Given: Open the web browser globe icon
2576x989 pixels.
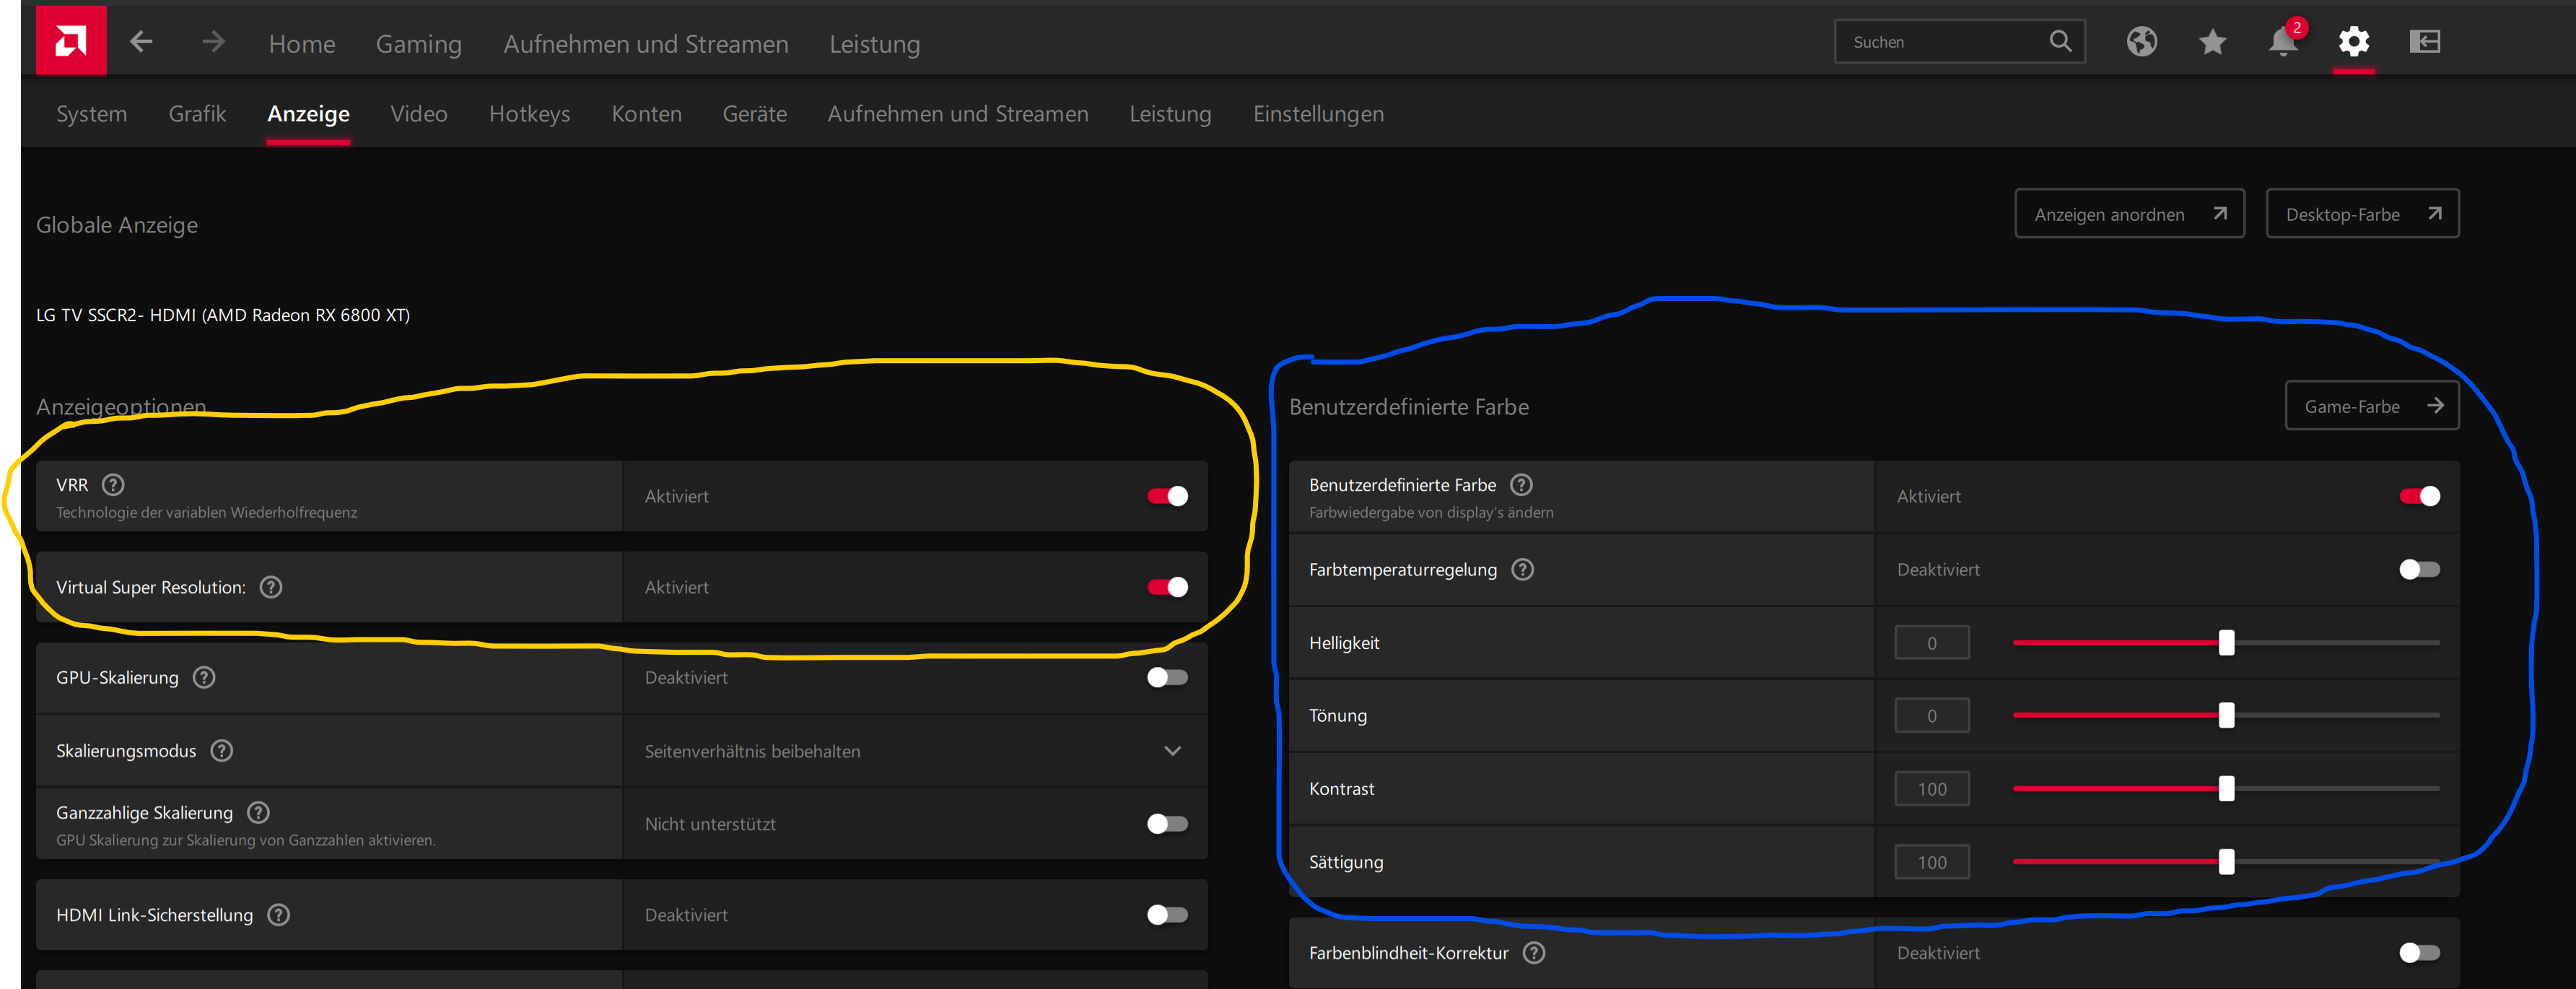Looking at the screenshot, I should [x=2141, y=41].
